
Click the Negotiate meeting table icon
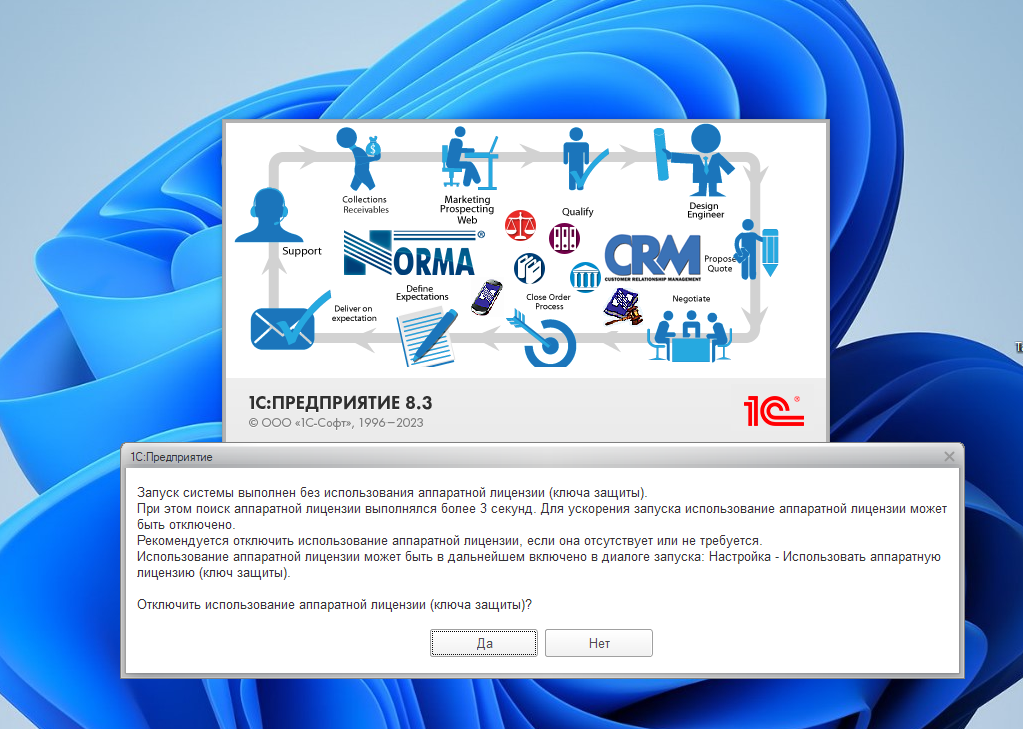coord(690,335)
